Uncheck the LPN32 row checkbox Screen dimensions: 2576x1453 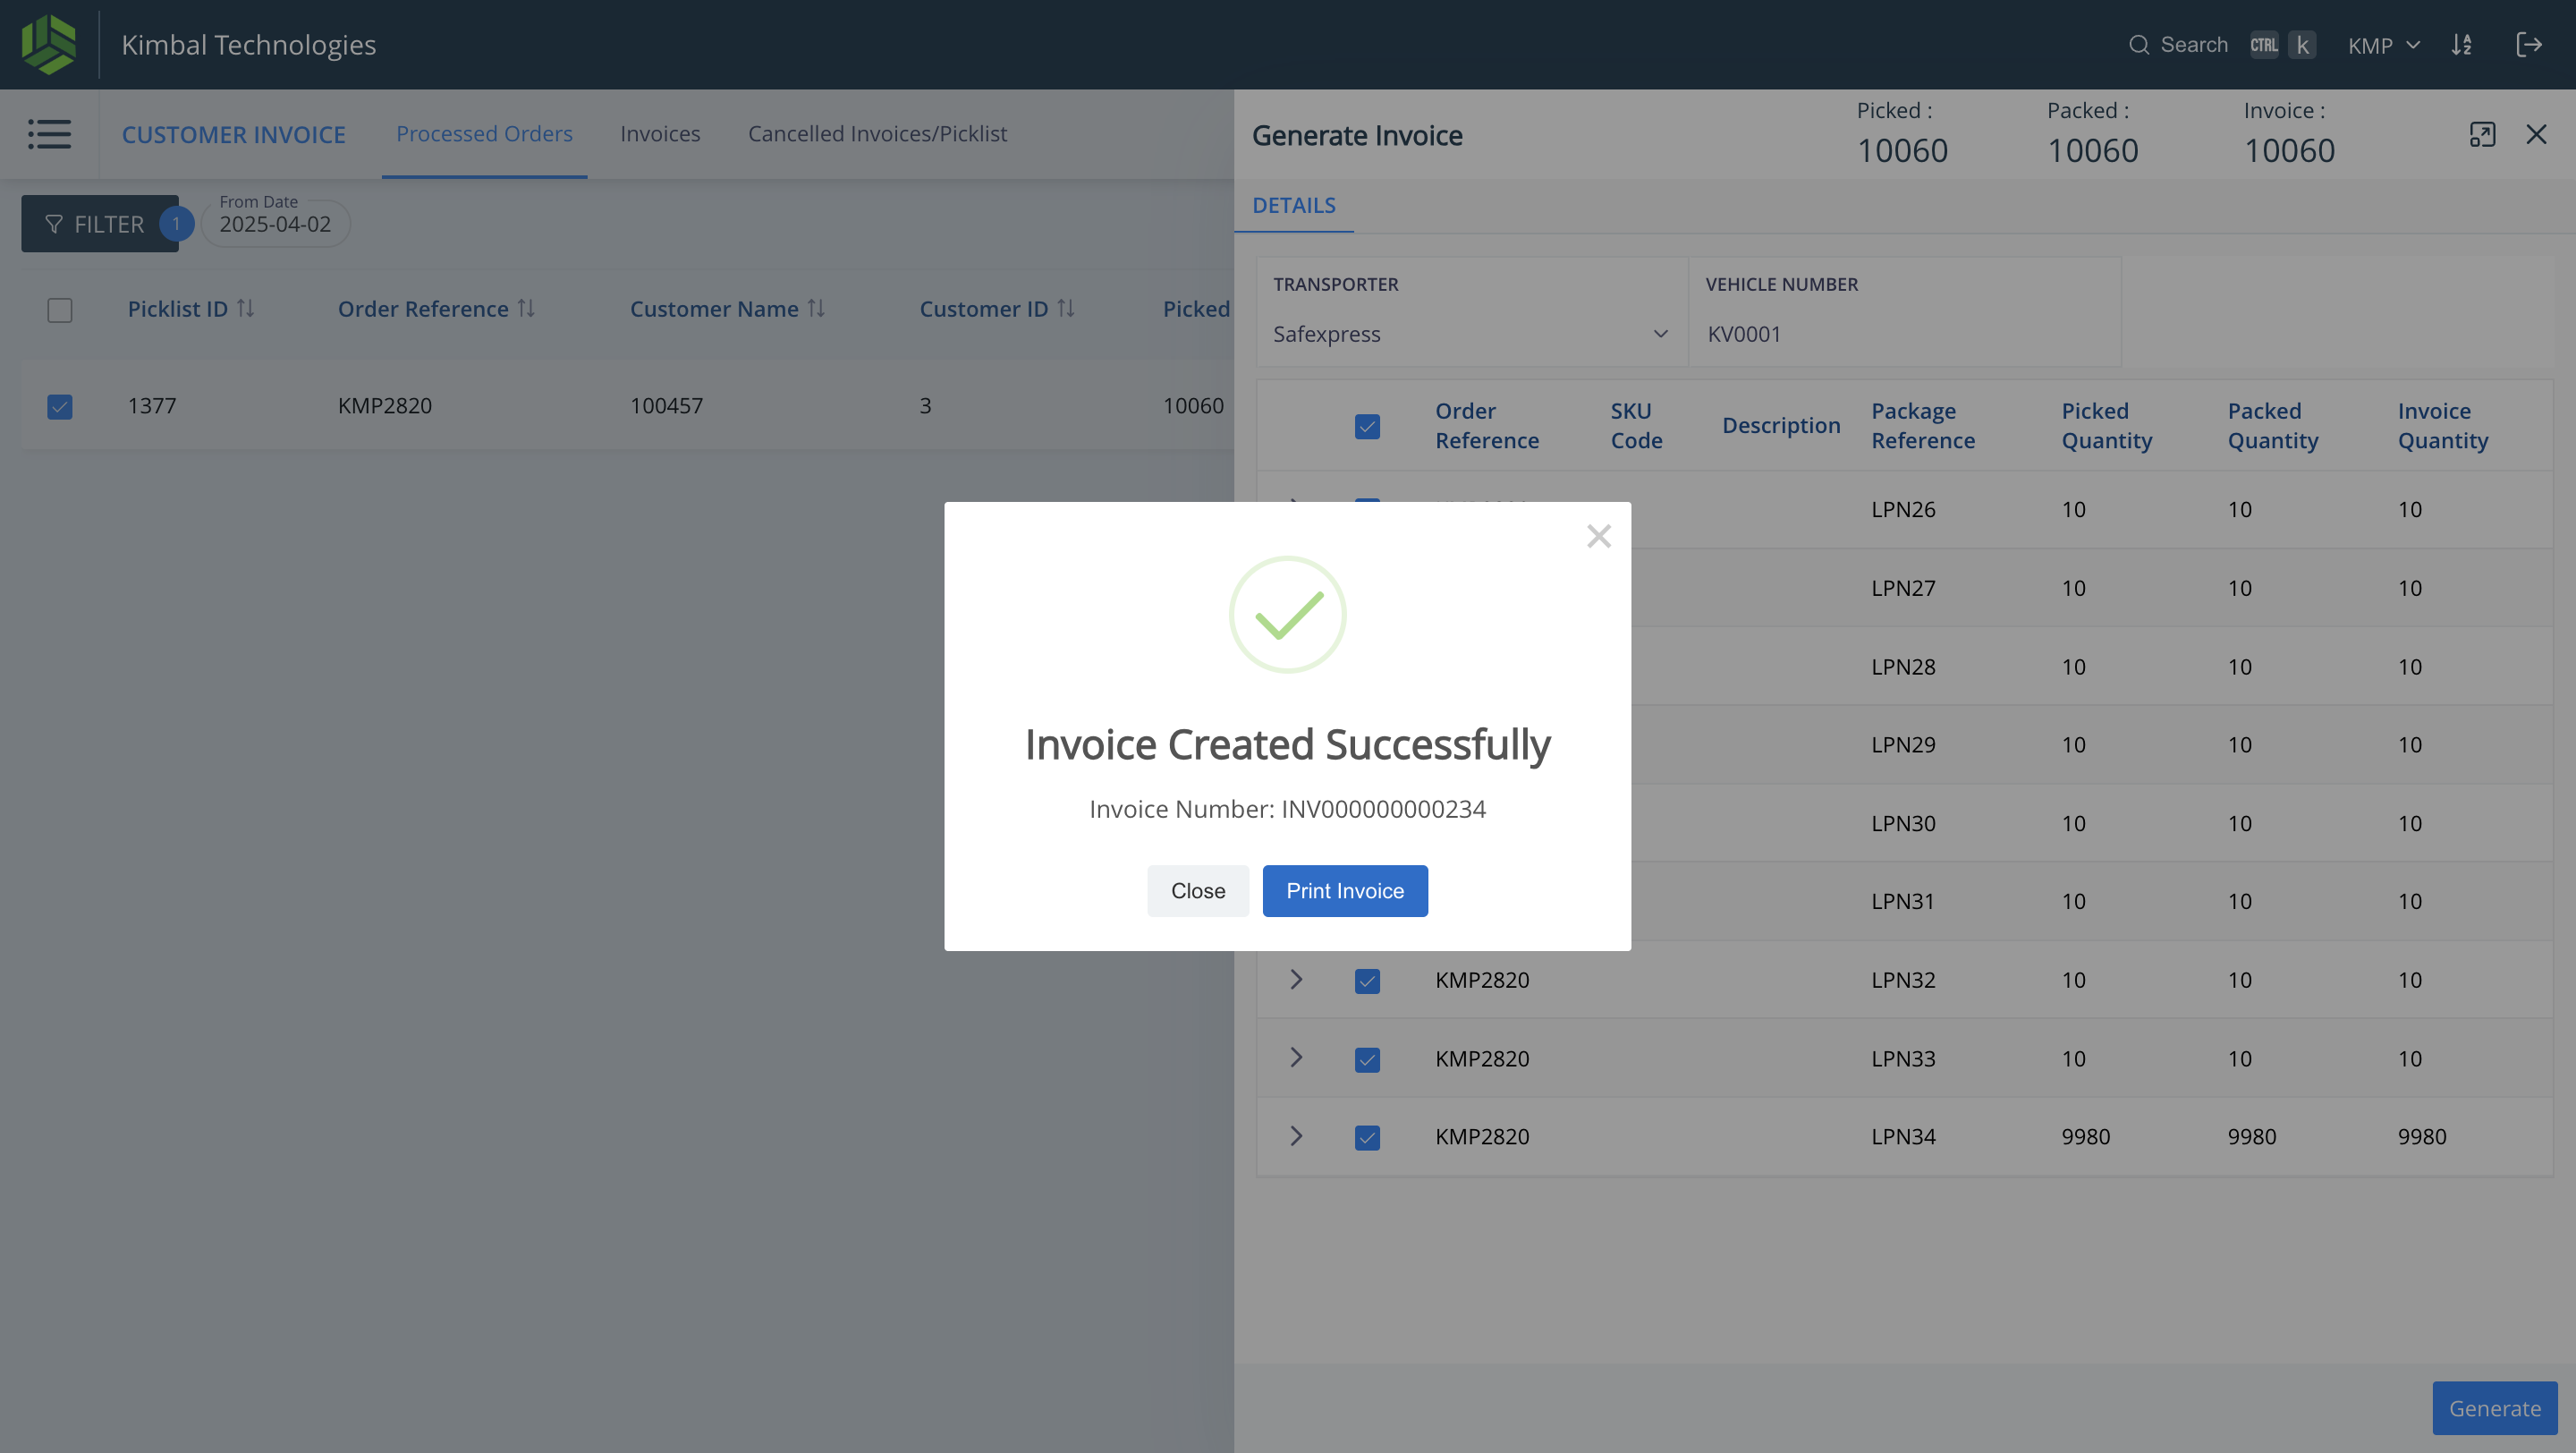pos(1367,981)
